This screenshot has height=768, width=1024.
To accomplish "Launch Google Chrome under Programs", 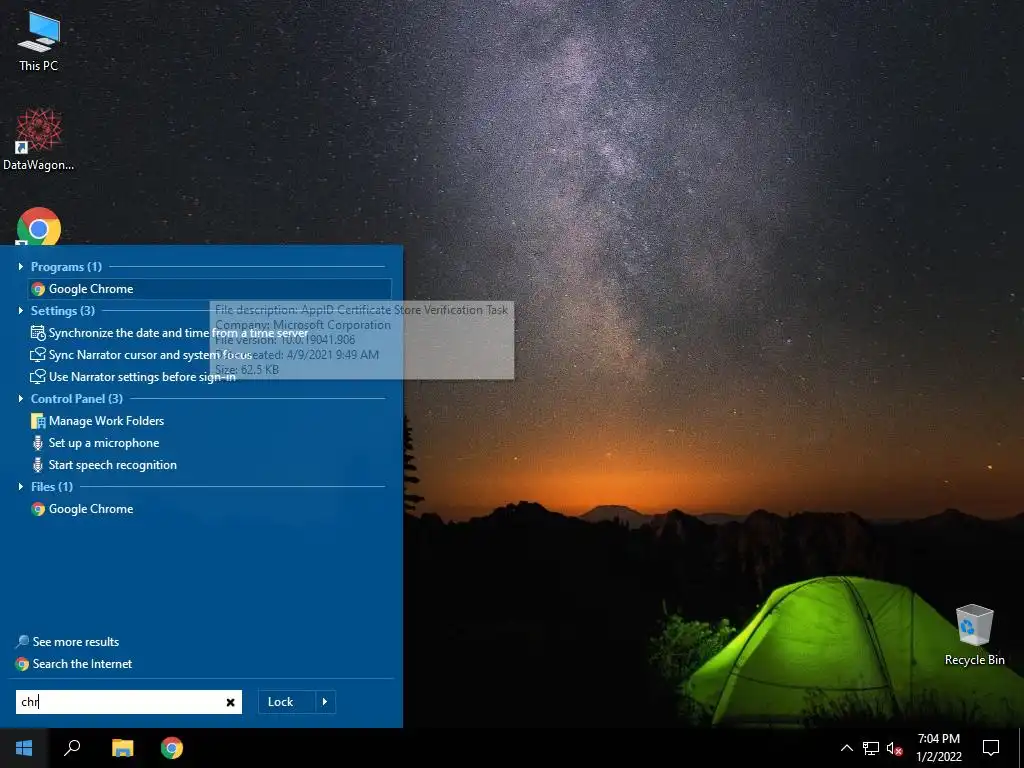I will pyautogui.click(x=210, y=289).
